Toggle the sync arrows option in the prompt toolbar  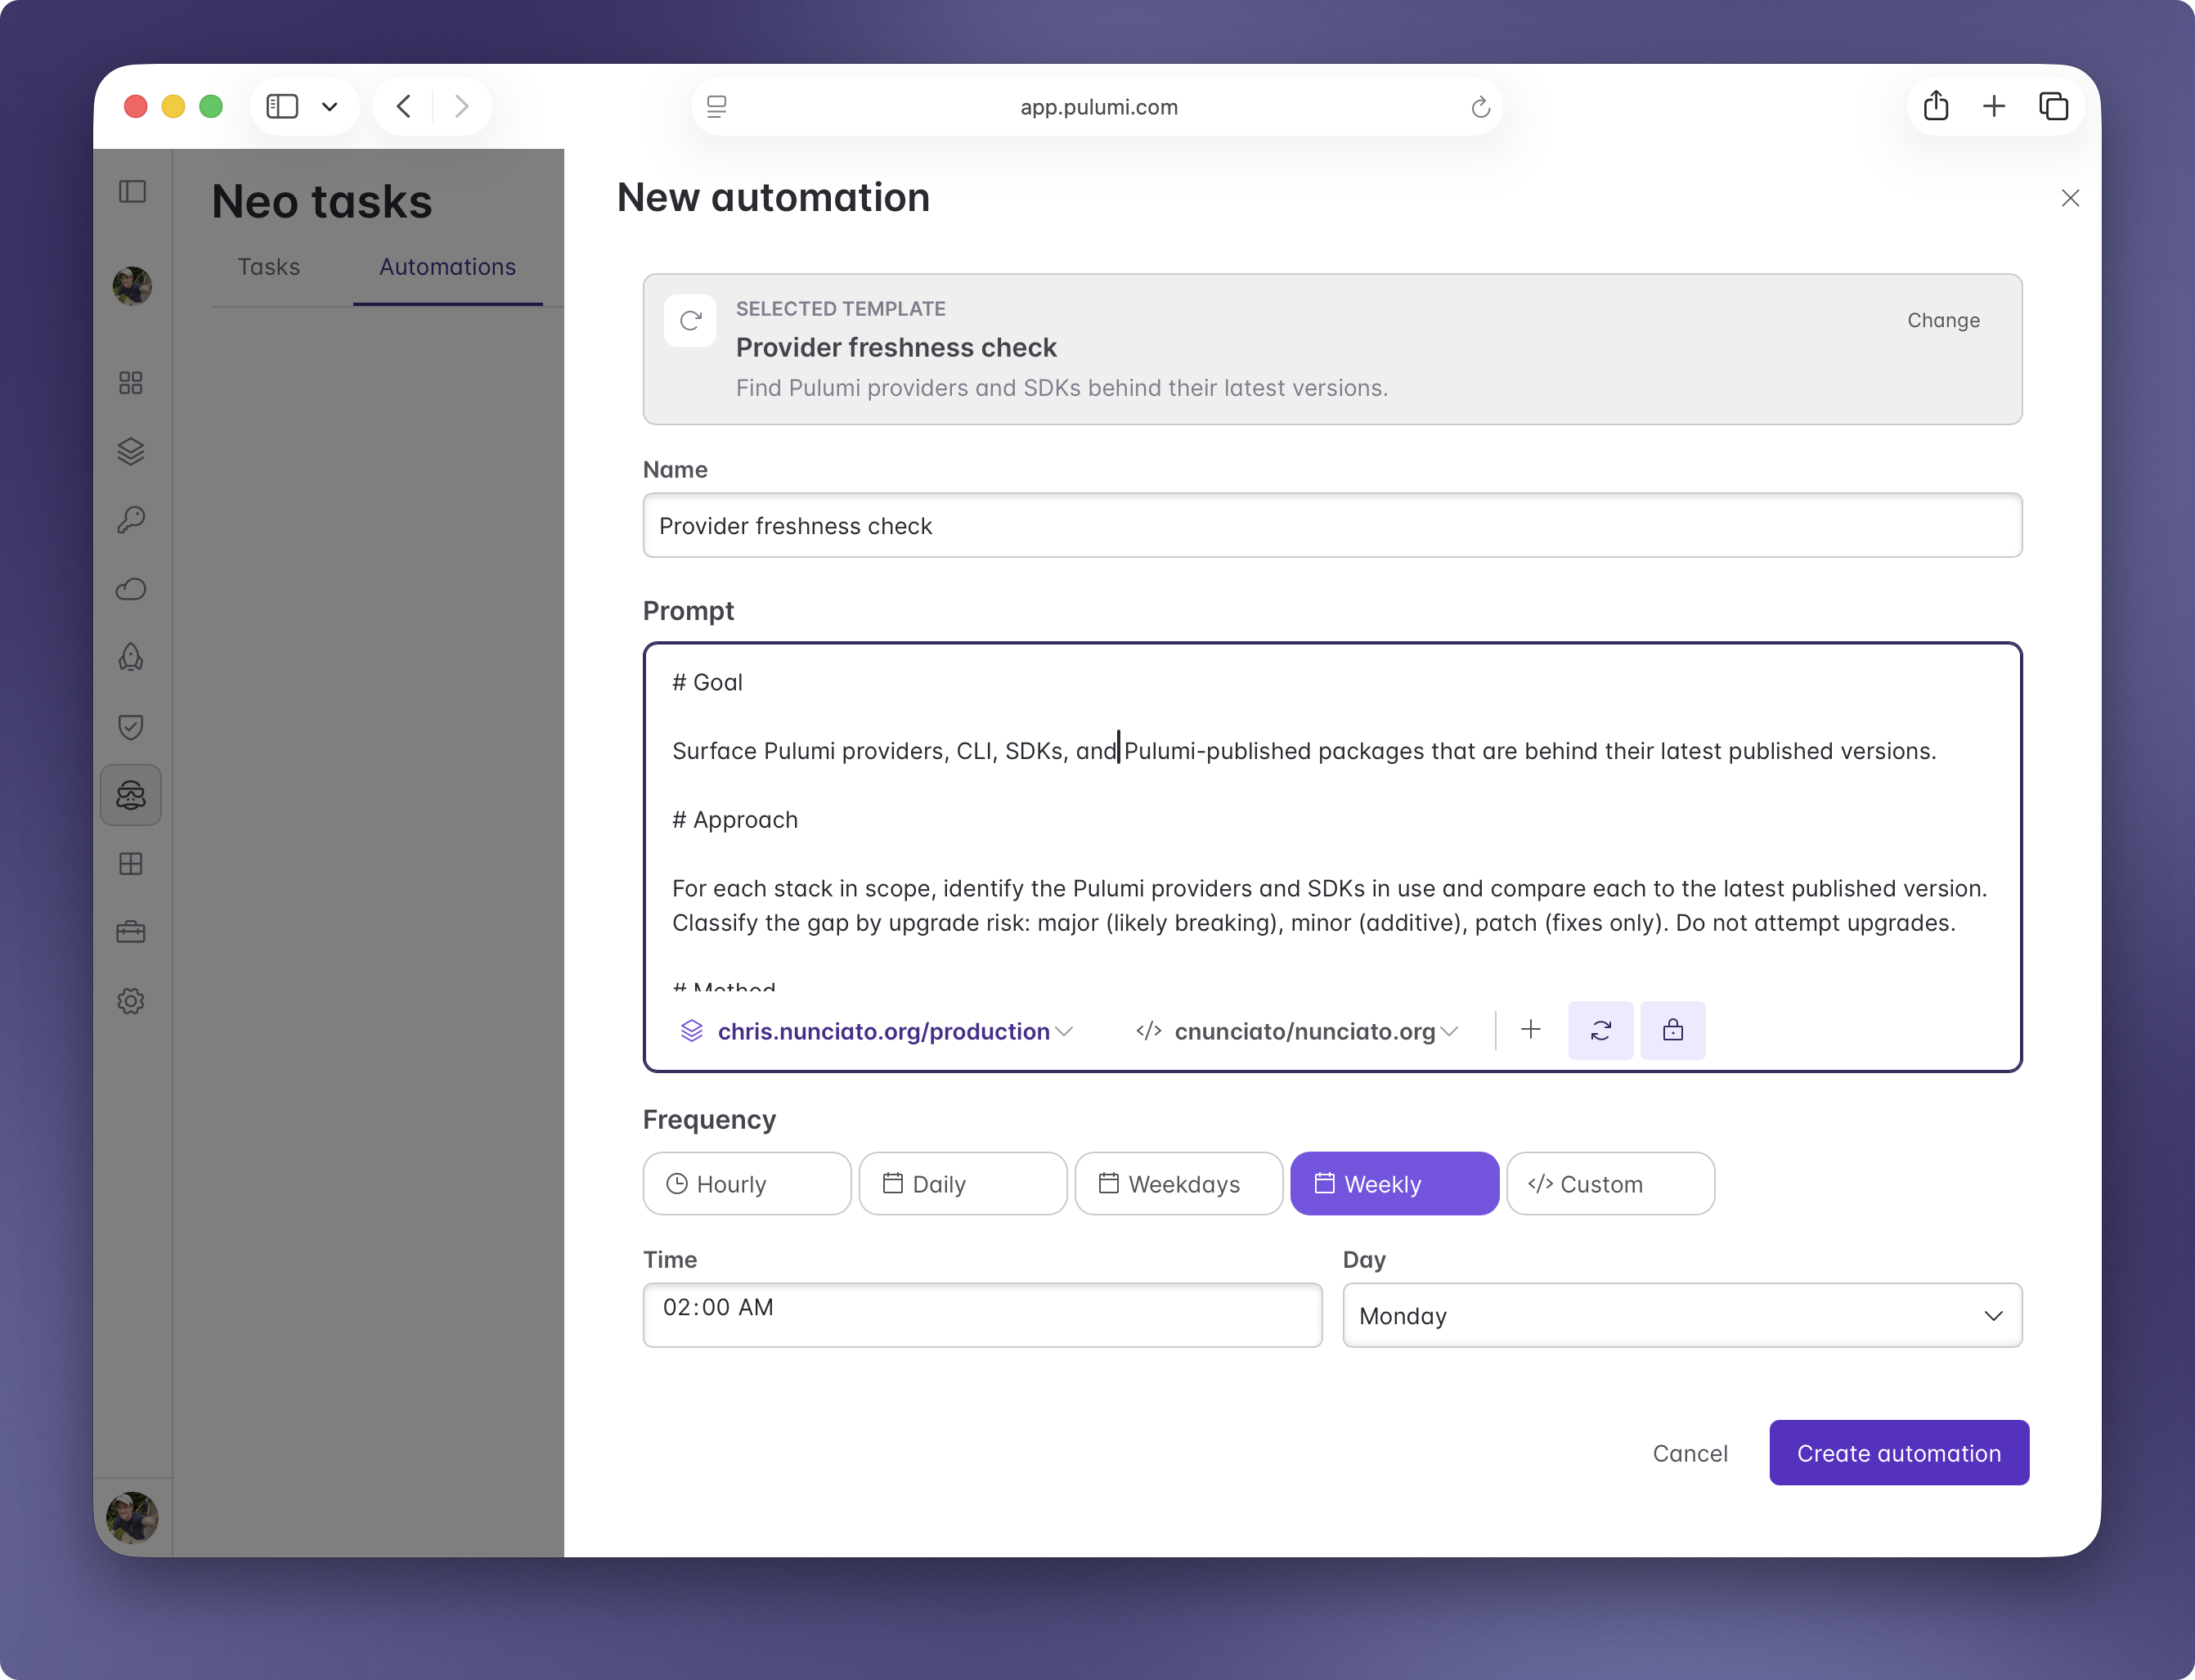point(1601,1030)
